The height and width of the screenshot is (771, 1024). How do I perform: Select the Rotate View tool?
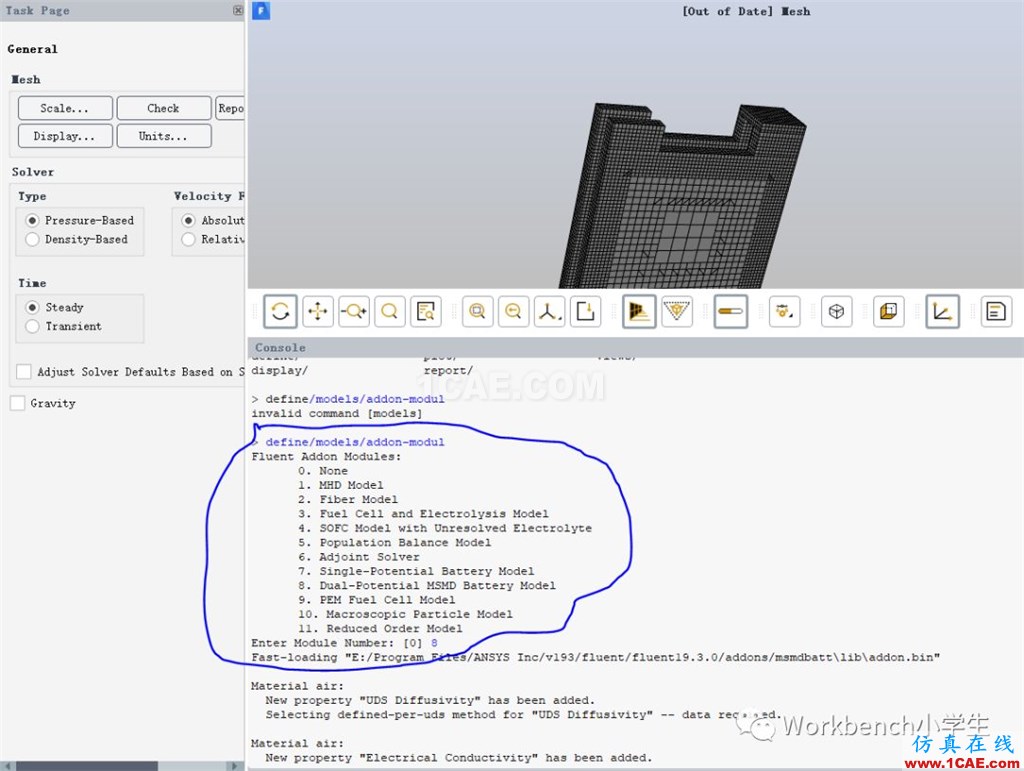(280, 311)
